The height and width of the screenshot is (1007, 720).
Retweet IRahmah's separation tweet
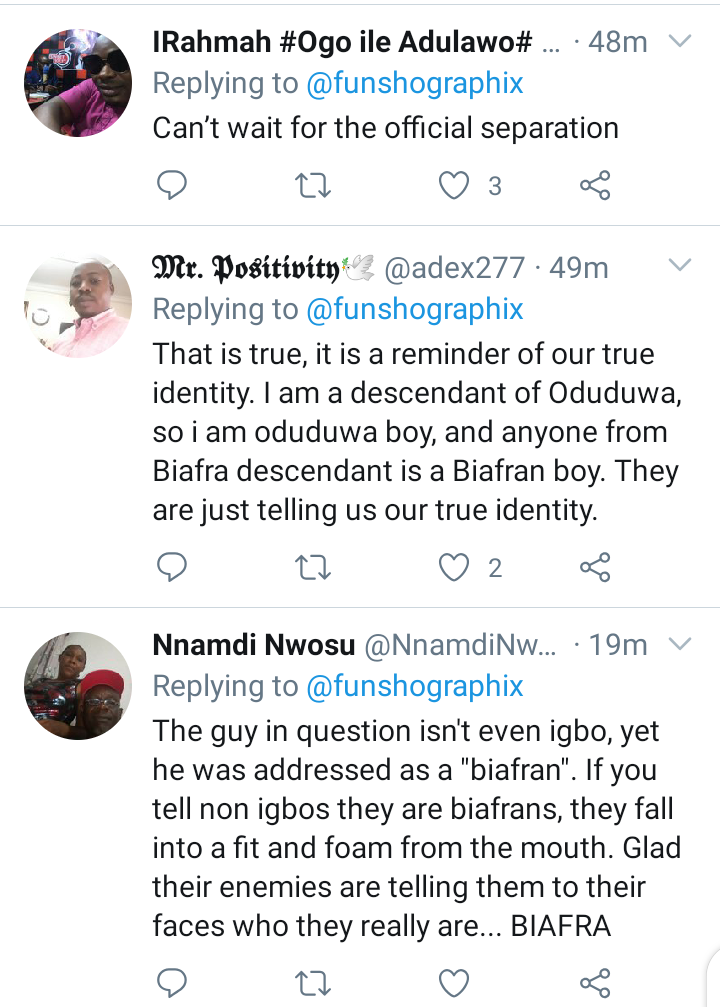click(313, 186)
